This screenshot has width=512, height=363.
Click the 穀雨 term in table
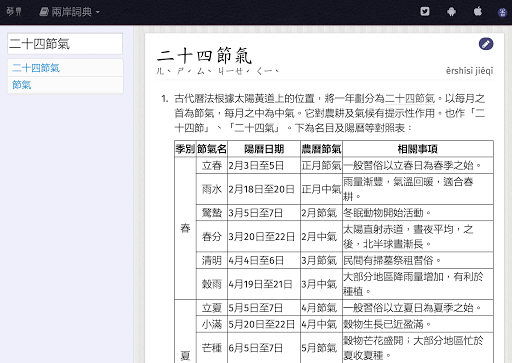click(212, 284)
